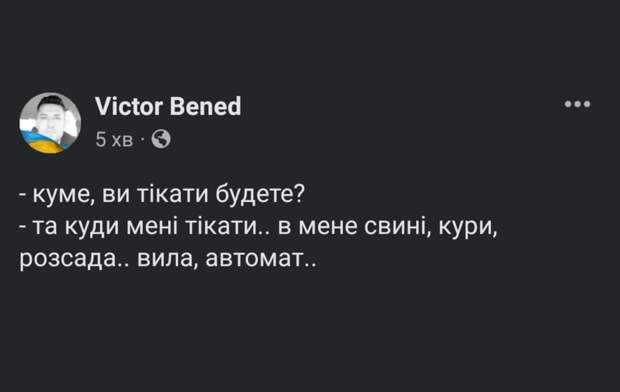Click the word 'розсада' in the post
This screenshot has height=392, width=620.
click(x=67, y=261)
